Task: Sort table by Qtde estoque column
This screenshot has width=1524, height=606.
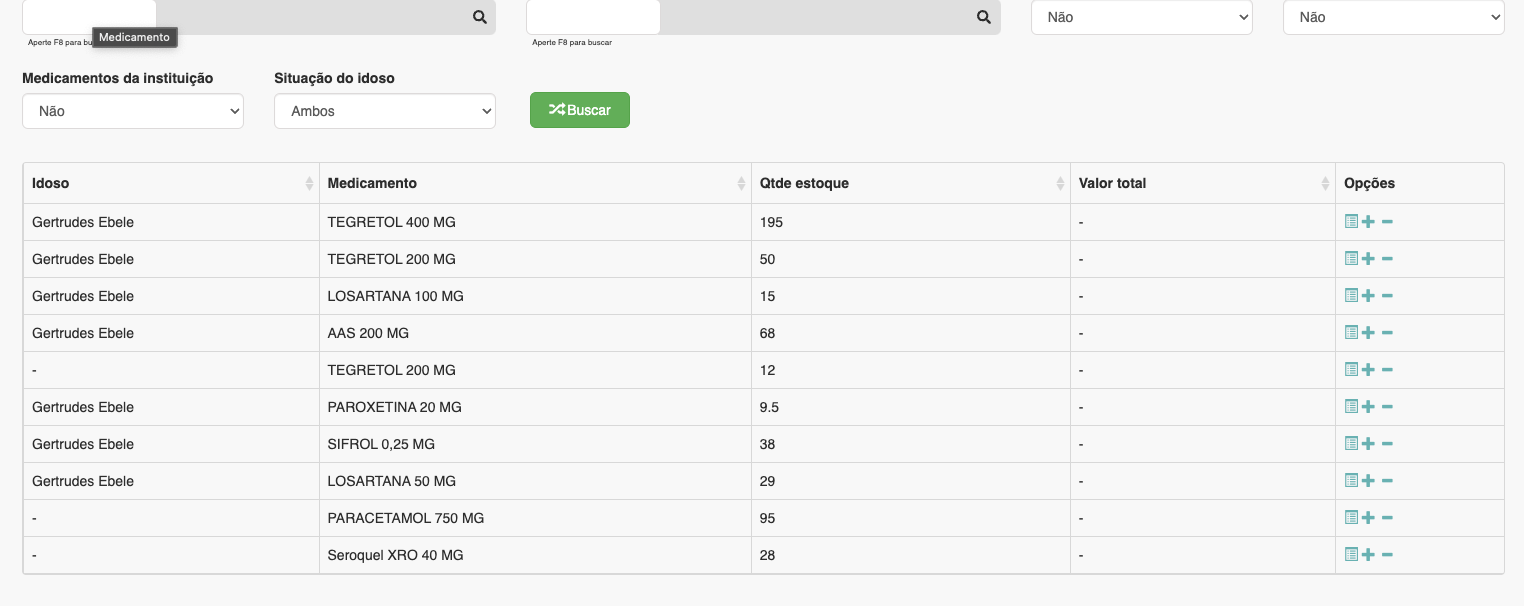Action: click(910, 183)
